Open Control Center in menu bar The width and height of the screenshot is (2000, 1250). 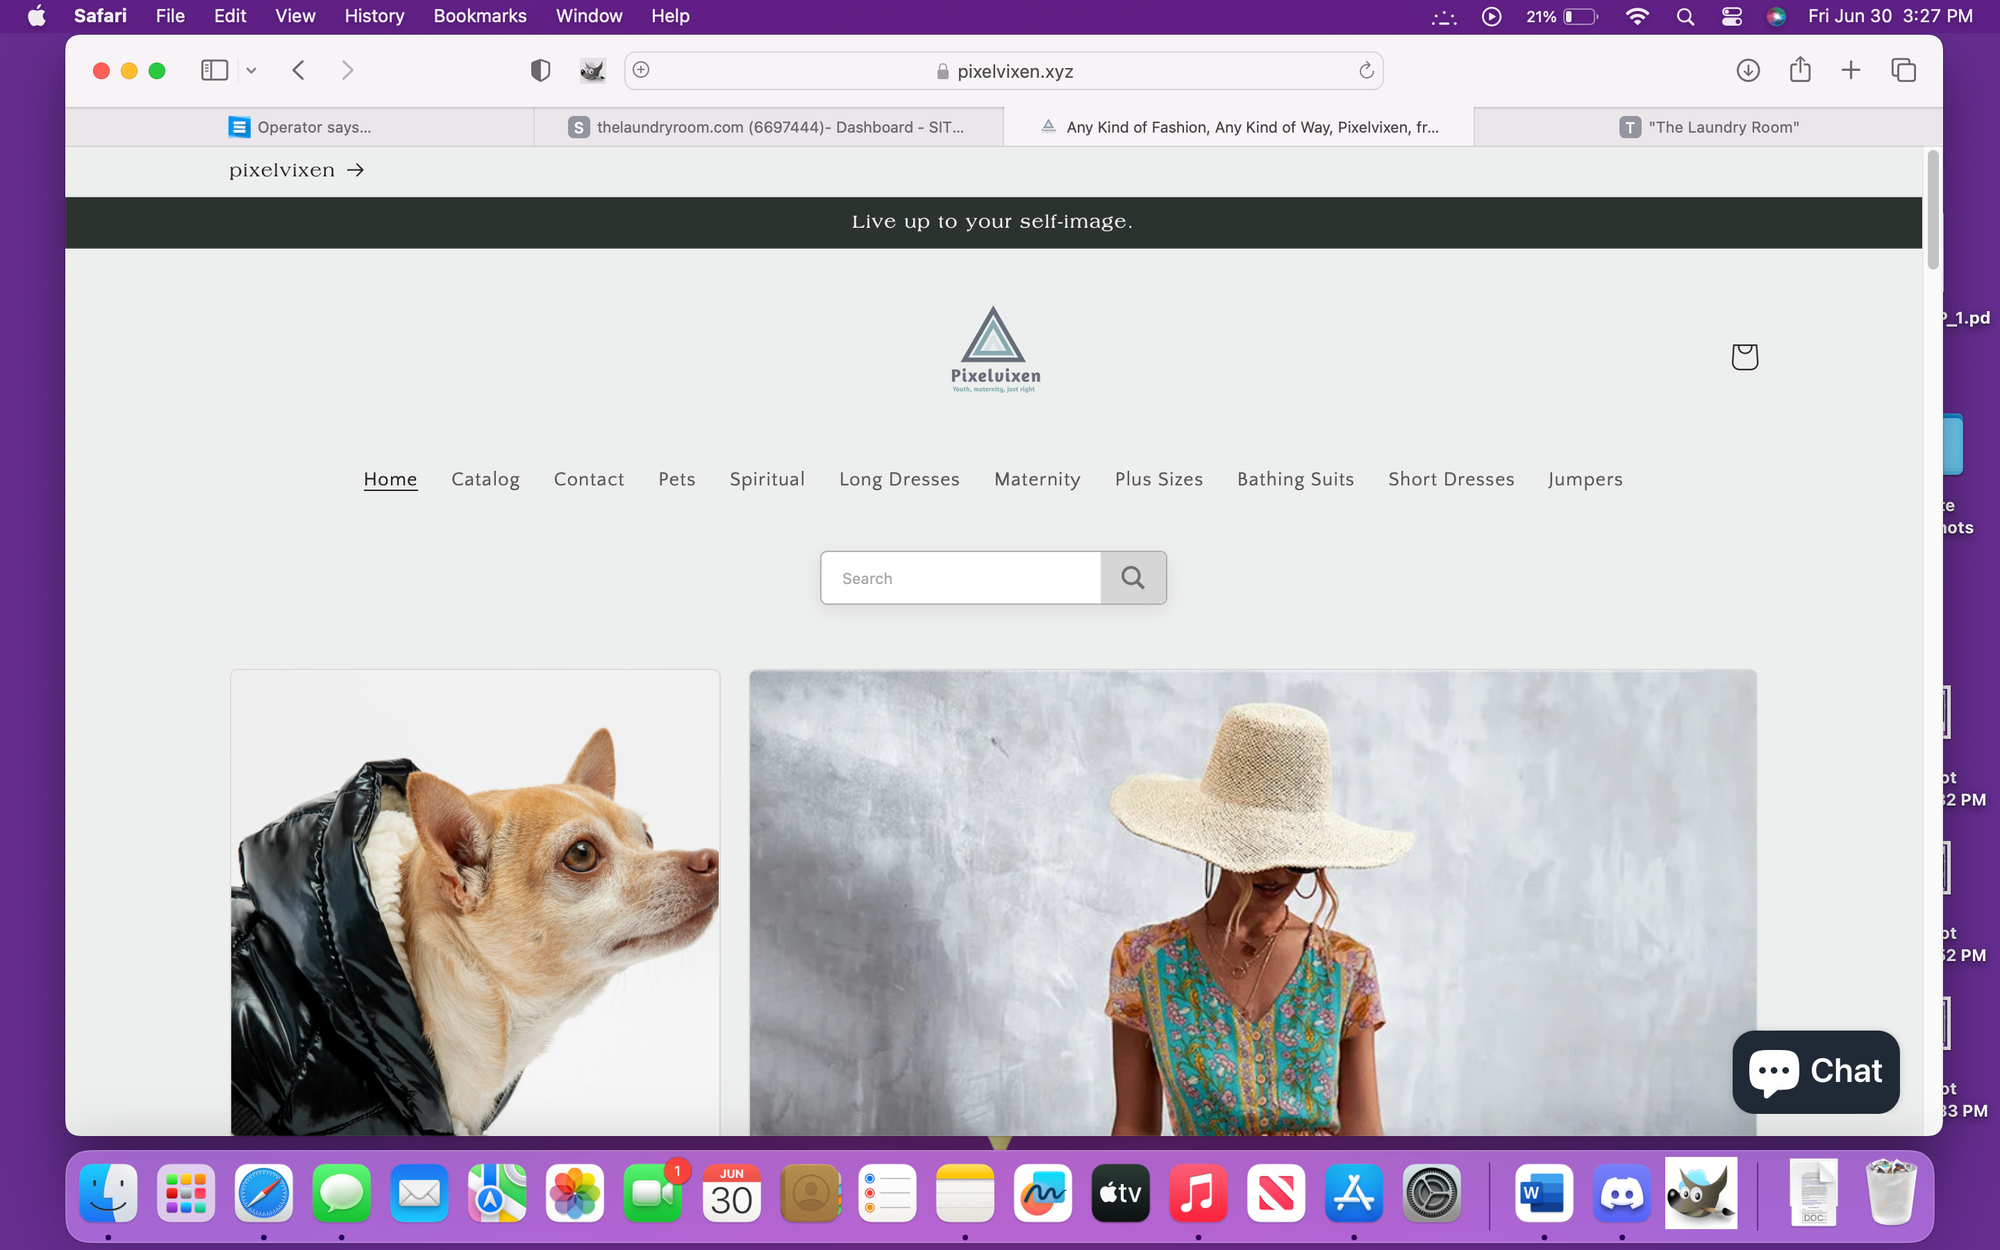[1732, 16]
